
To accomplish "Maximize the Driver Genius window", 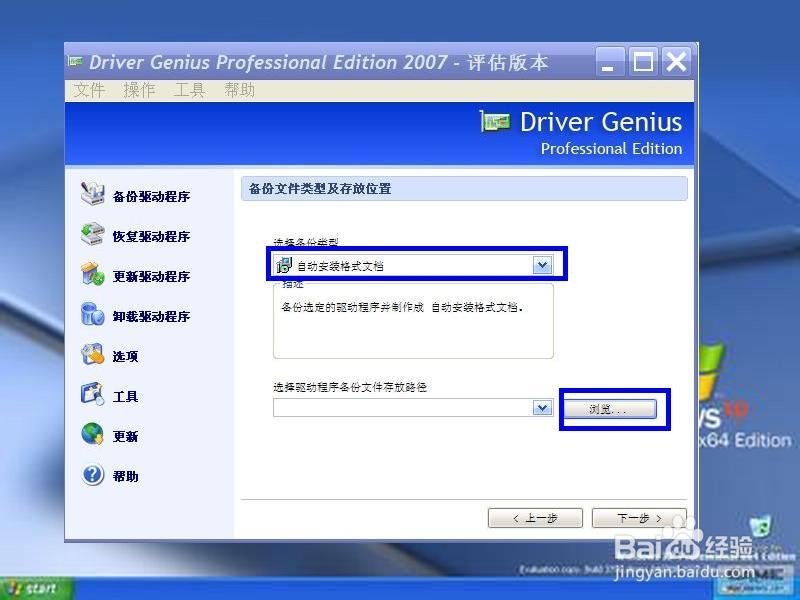I will [x=643, y=63].
